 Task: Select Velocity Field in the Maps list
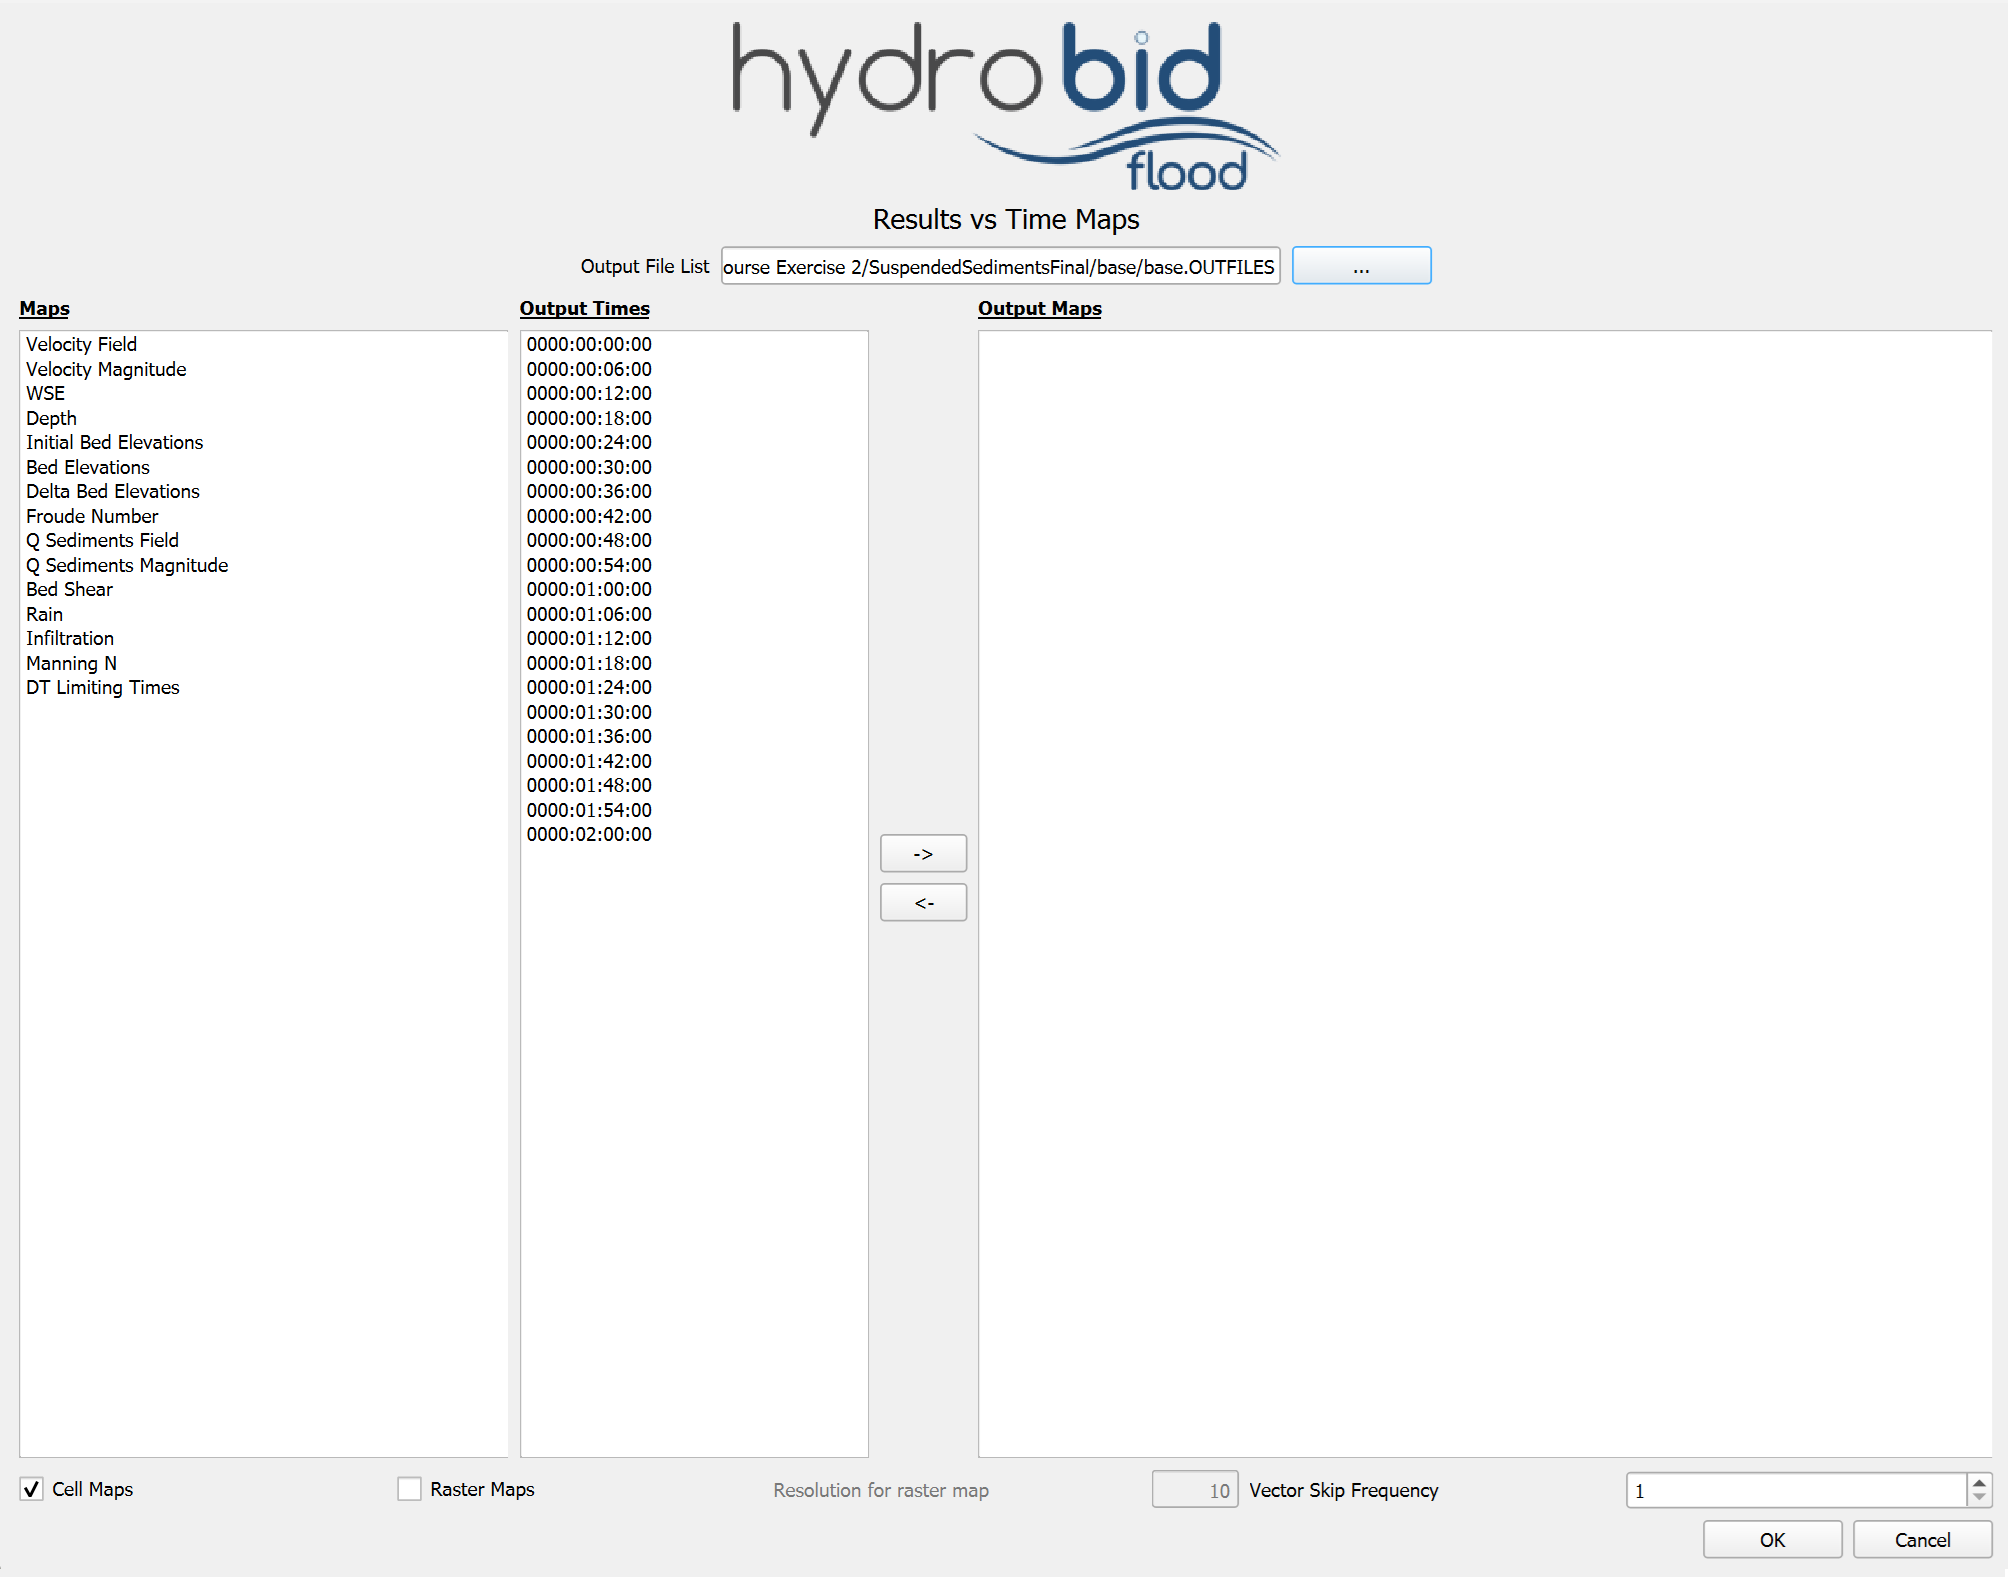click(81, 344)
